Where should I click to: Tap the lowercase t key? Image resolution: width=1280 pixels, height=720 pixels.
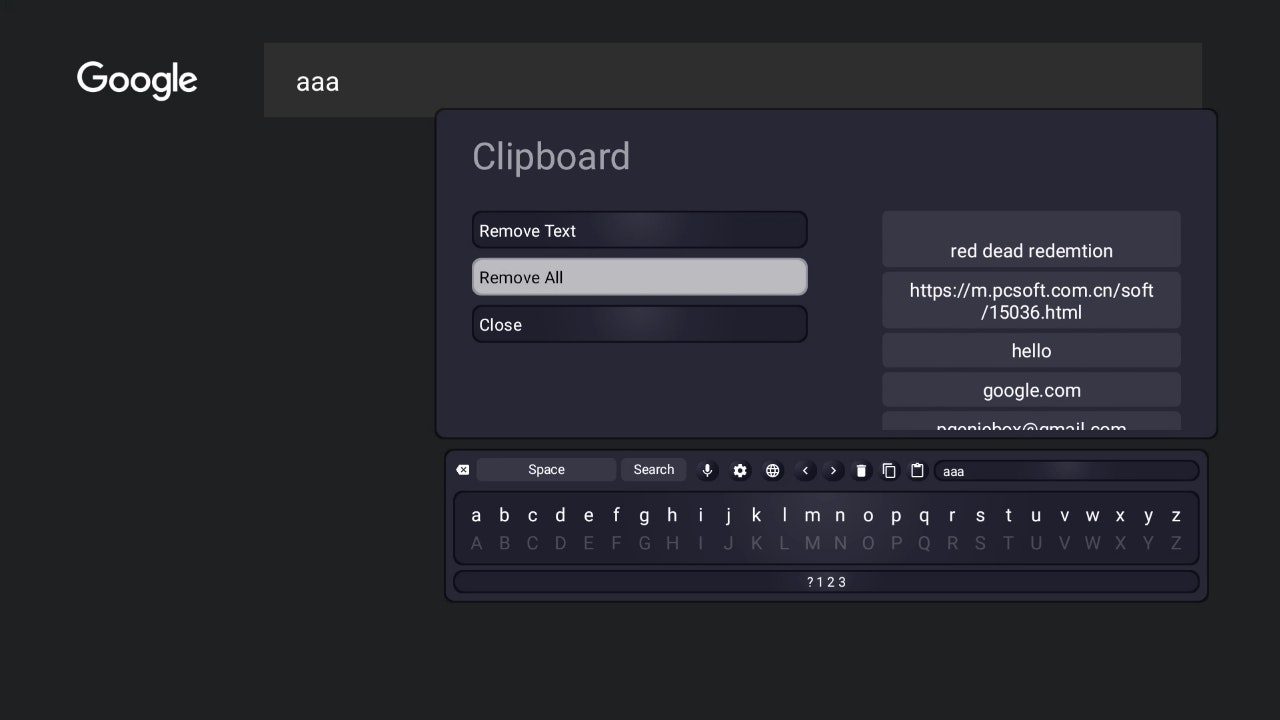[1008, 516]
